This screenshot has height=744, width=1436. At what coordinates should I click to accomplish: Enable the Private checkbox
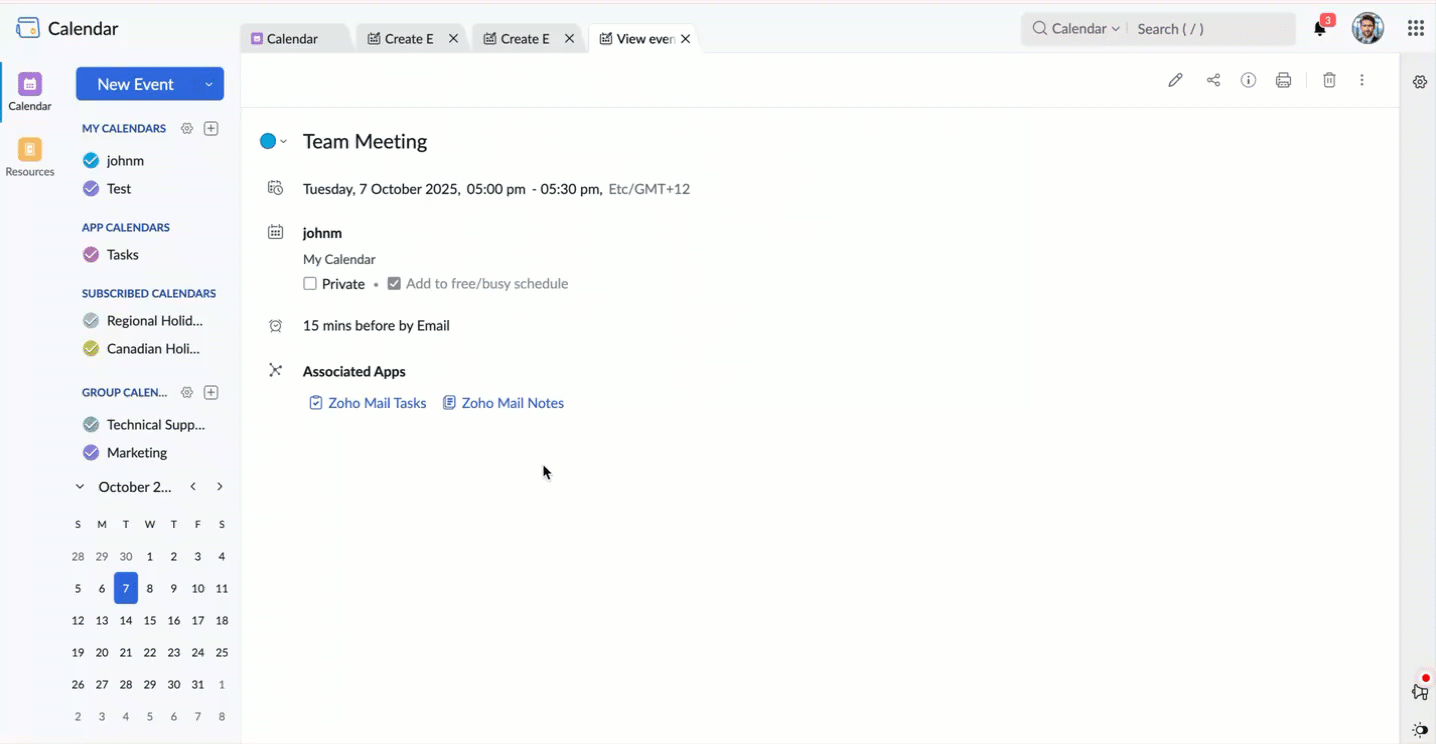click(310, 284)
